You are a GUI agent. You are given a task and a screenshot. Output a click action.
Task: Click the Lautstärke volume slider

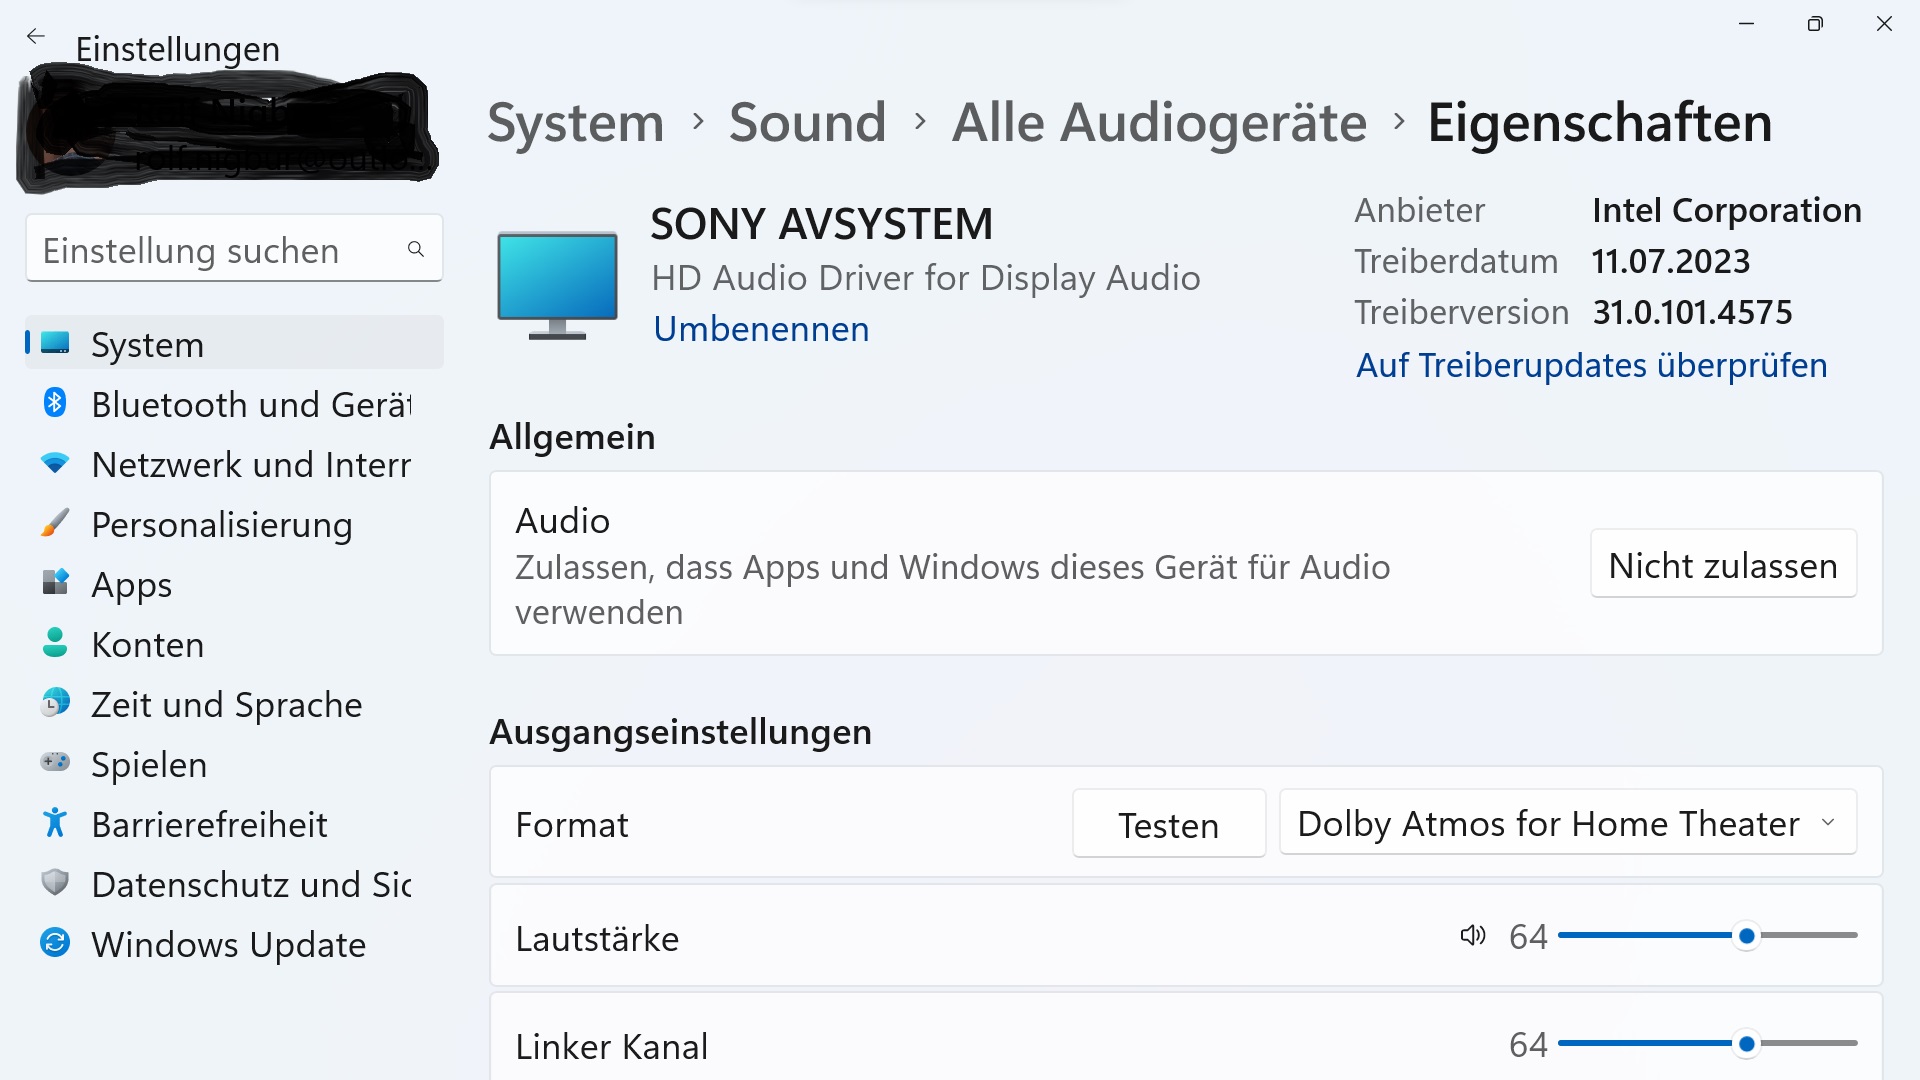coord(1707,936)
